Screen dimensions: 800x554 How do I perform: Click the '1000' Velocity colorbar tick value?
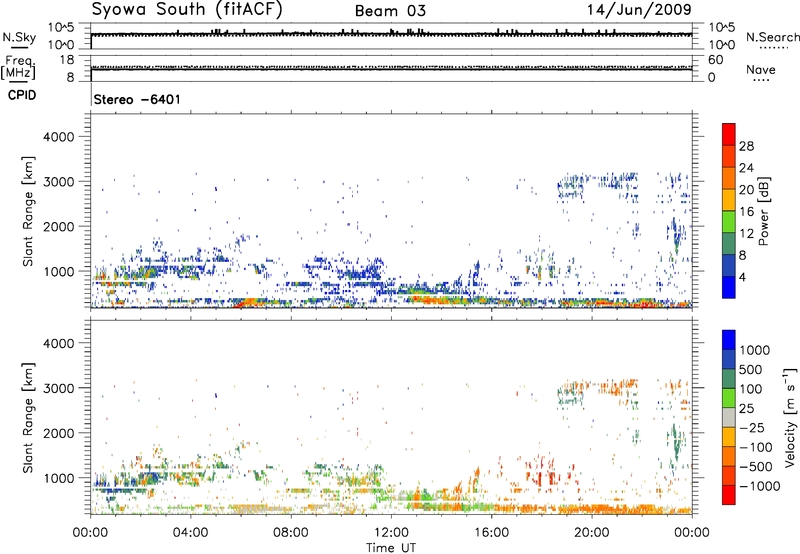tap(755, 350)
